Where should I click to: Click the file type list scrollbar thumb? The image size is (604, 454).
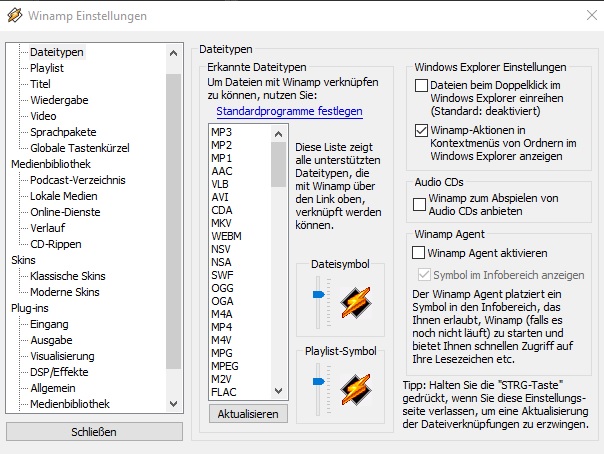pos(279,164)
